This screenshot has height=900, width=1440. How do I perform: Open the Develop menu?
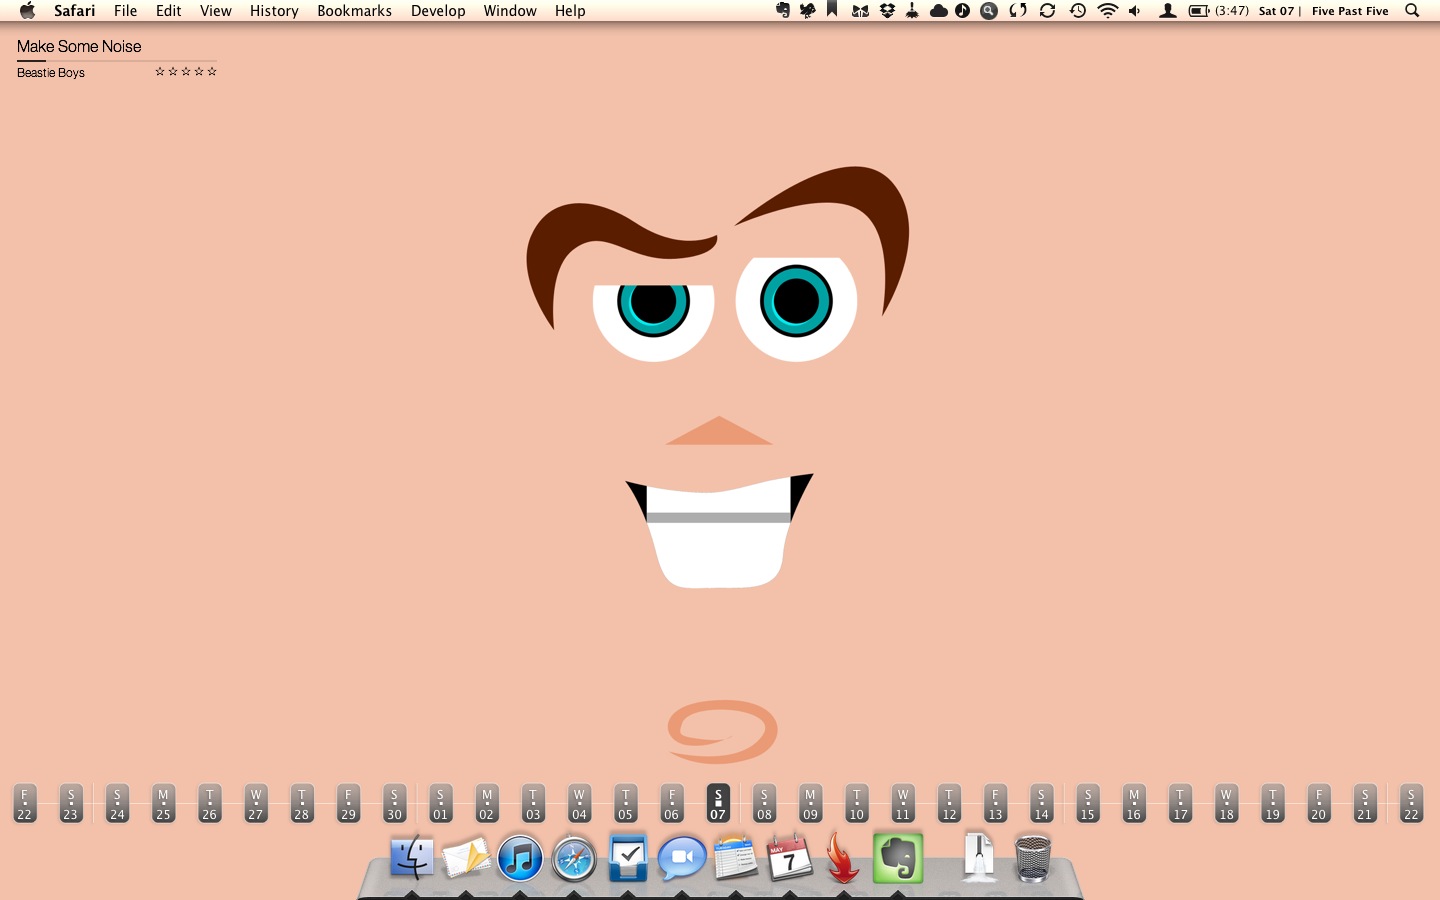[x=438, y=11]
